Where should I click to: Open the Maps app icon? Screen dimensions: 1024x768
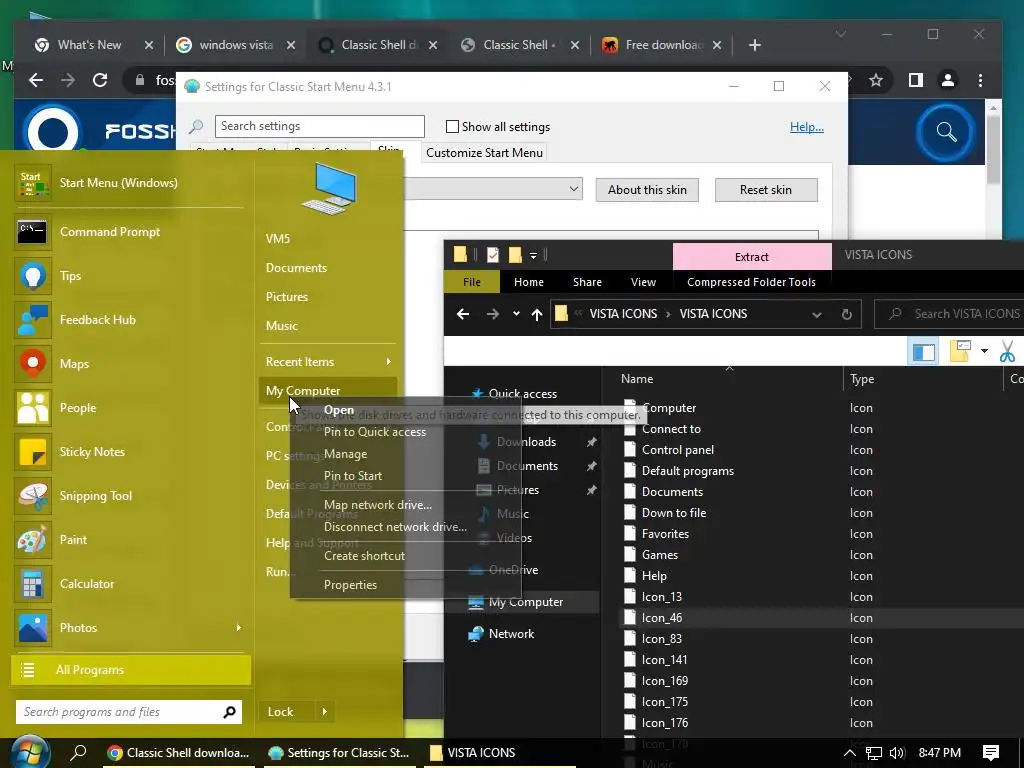pos(32,364)
